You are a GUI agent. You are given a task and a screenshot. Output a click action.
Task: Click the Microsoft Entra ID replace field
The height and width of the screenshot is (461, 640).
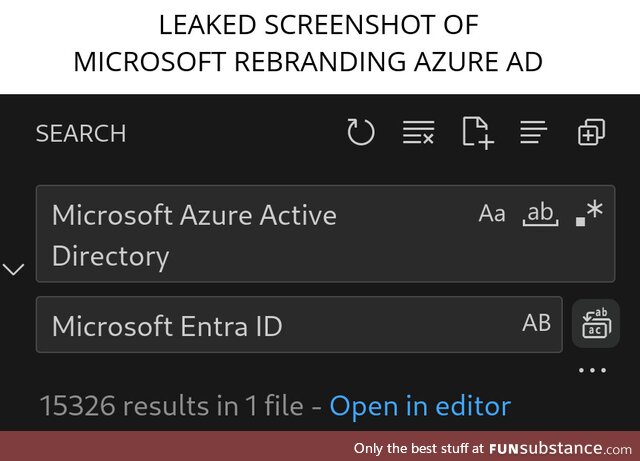click(270, 325)
